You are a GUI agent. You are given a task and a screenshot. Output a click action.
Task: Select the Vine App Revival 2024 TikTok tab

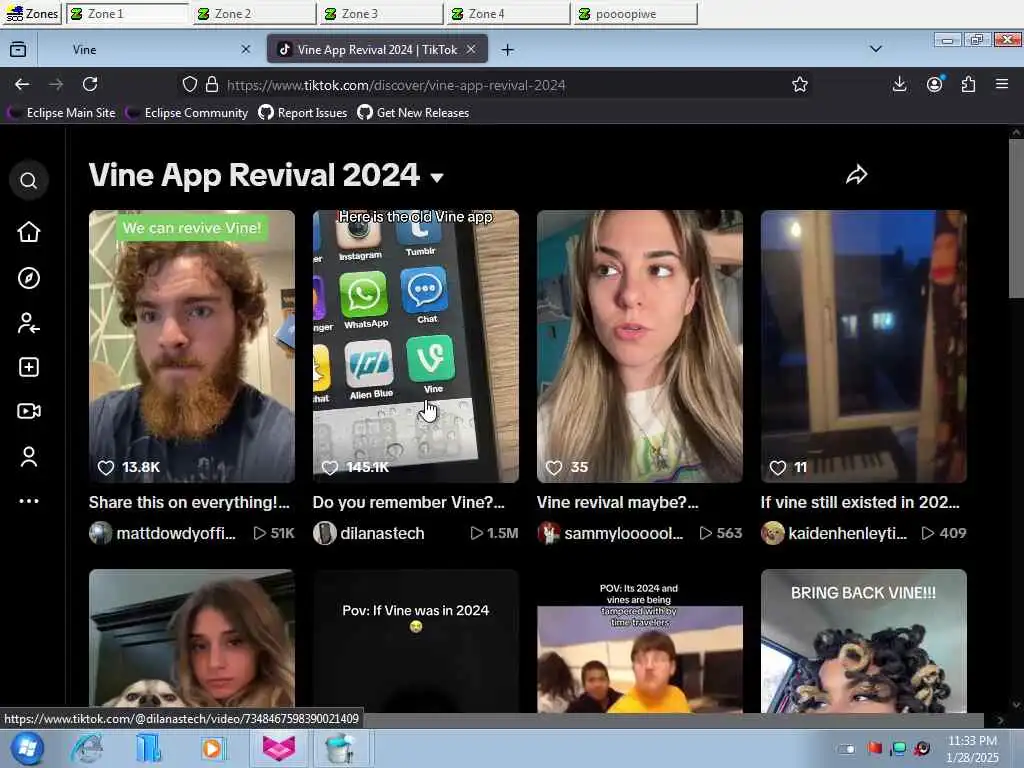click(377, 50)
